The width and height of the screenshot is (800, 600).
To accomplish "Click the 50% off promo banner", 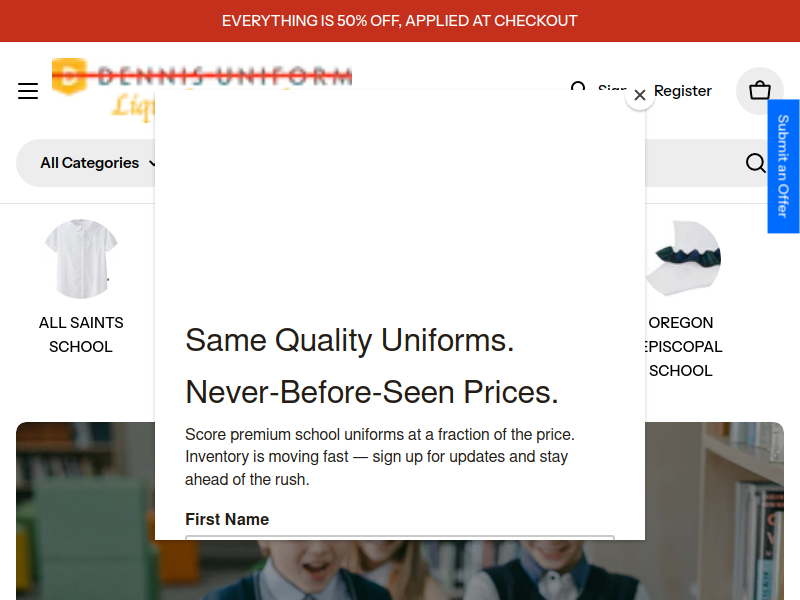I will point(400,21).
